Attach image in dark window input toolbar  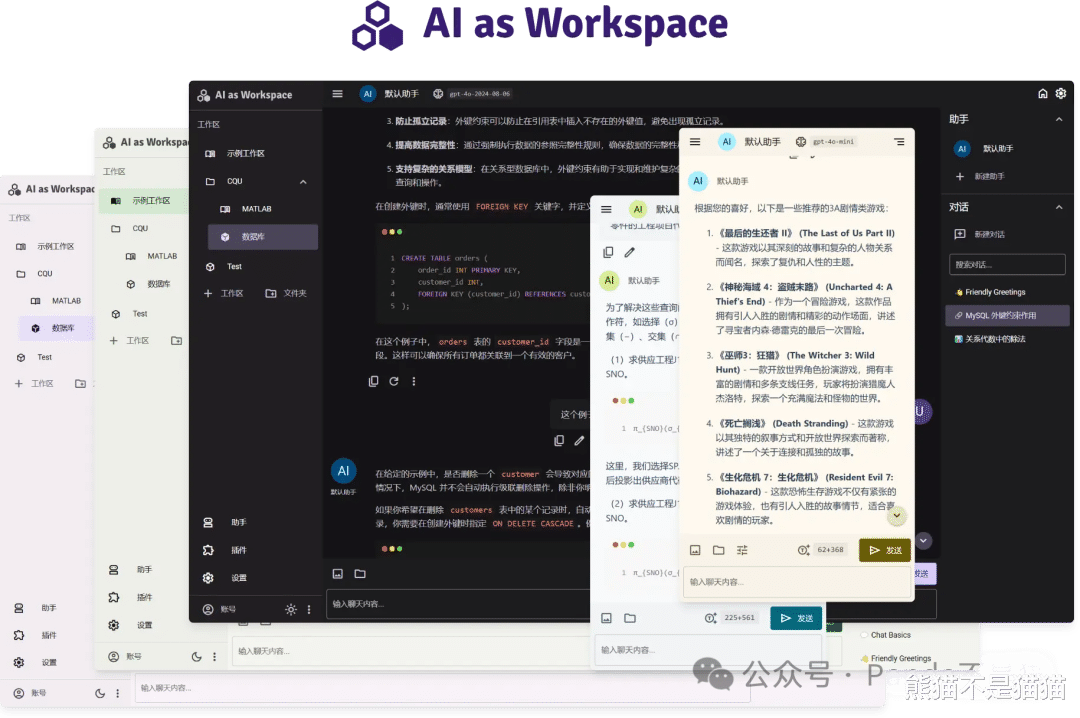338,573
